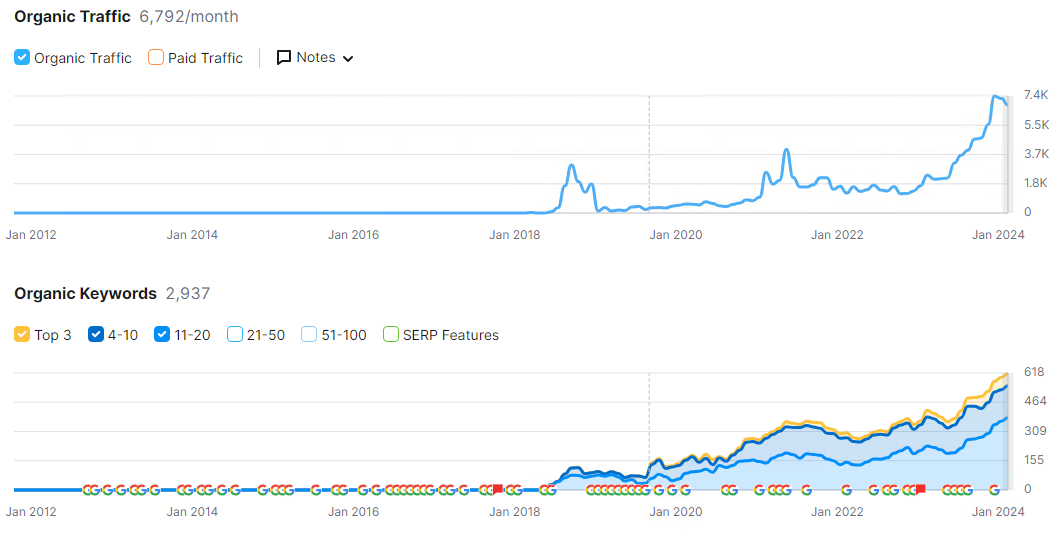Enable the Paid Traffic checkbox

pyautogui.click(x=156, y=57)
